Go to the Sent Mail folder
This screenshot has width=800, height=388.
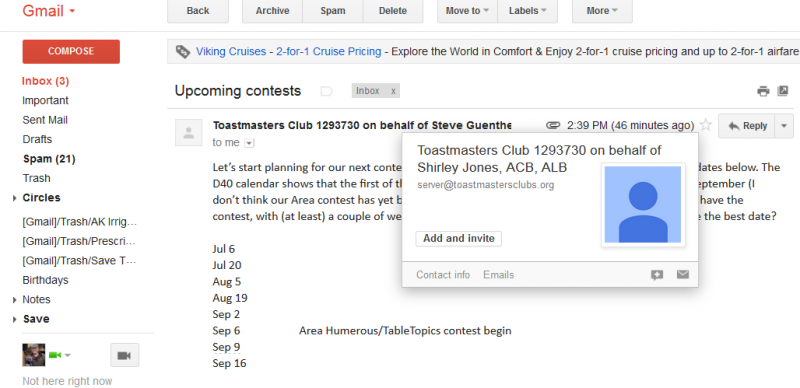(45, 120)
